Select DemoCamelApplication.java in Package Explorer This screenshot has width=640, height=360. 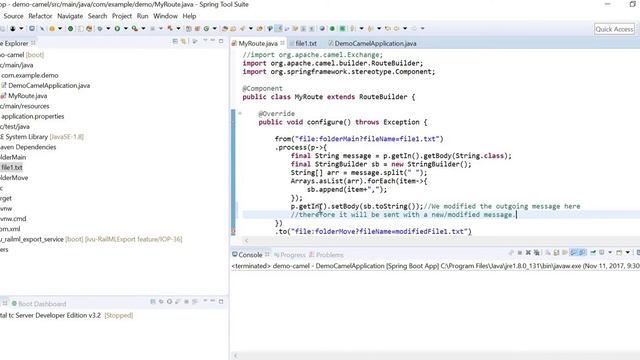45,85
